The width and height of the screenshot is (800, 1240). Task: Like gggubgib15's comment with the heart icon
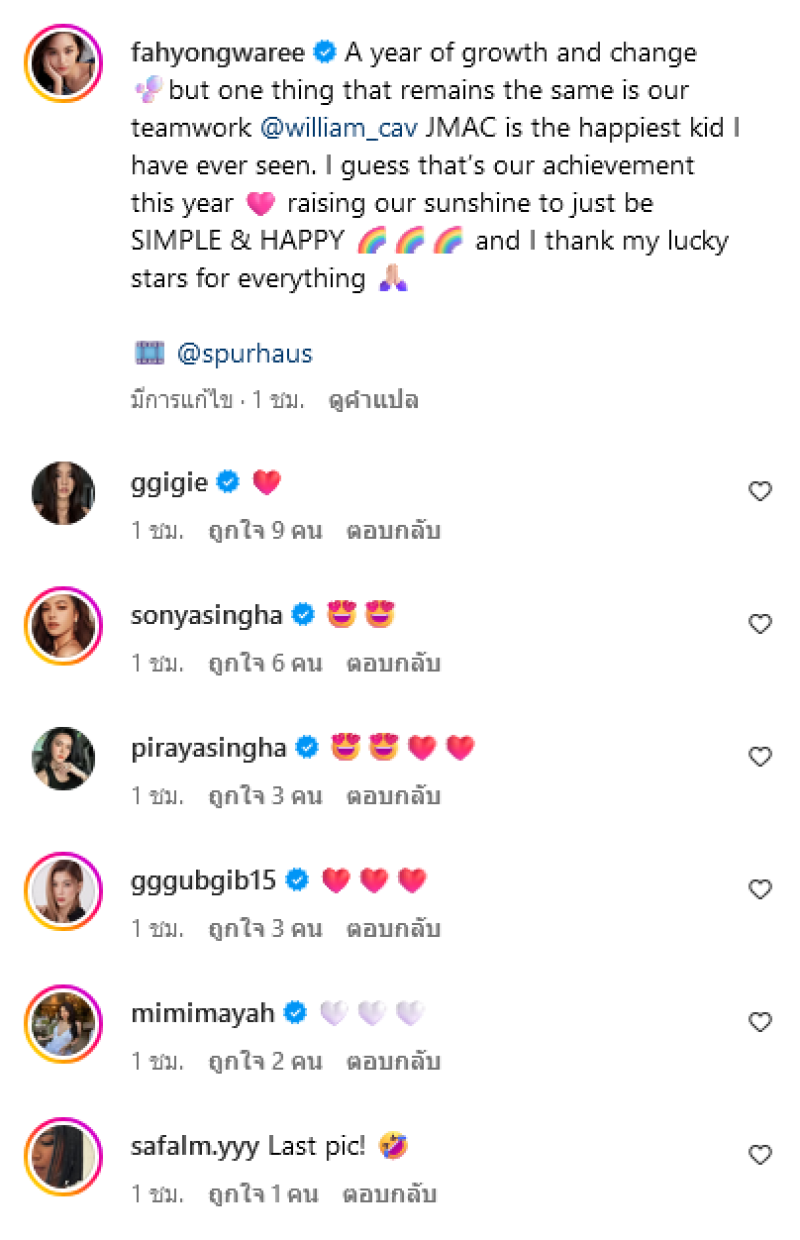coord(760,889)
